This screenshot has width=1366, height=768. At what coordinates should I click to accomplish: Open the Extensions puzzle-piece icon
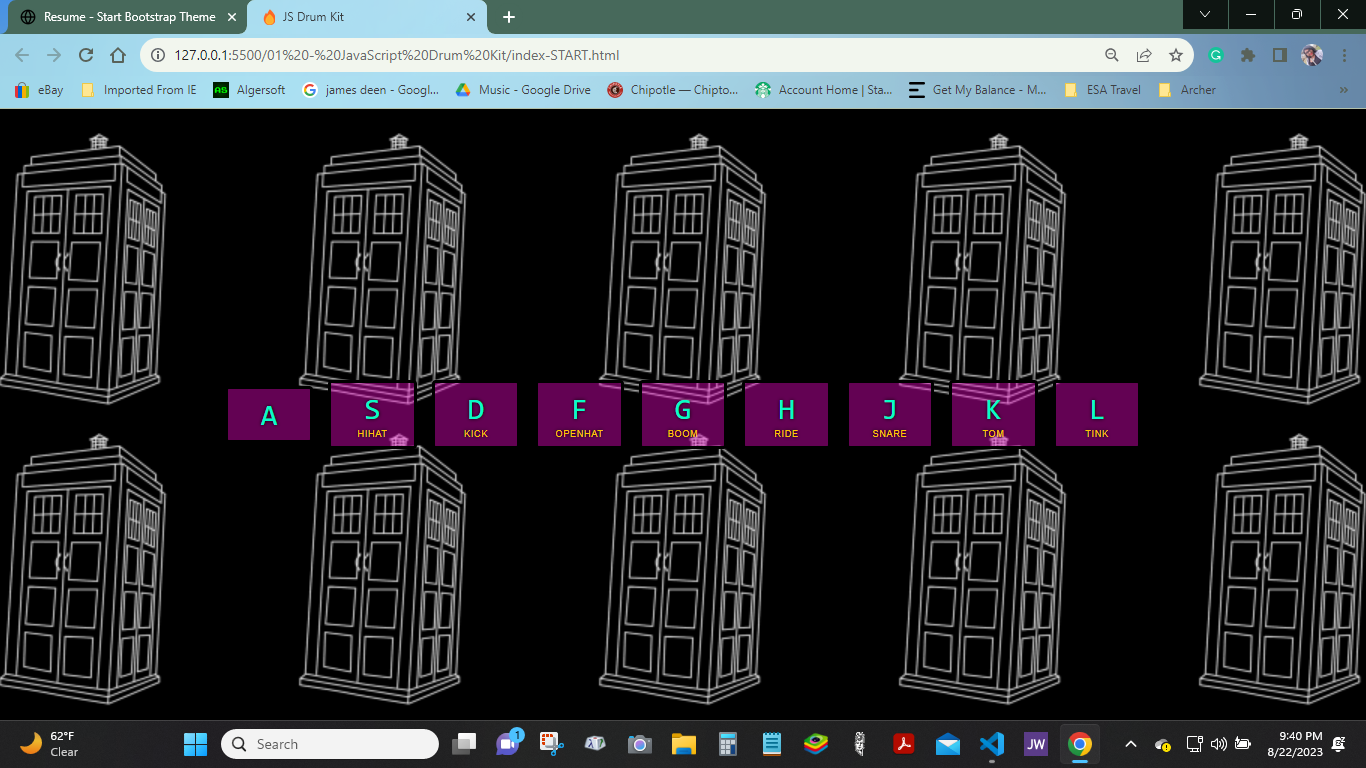(1247, 55)
